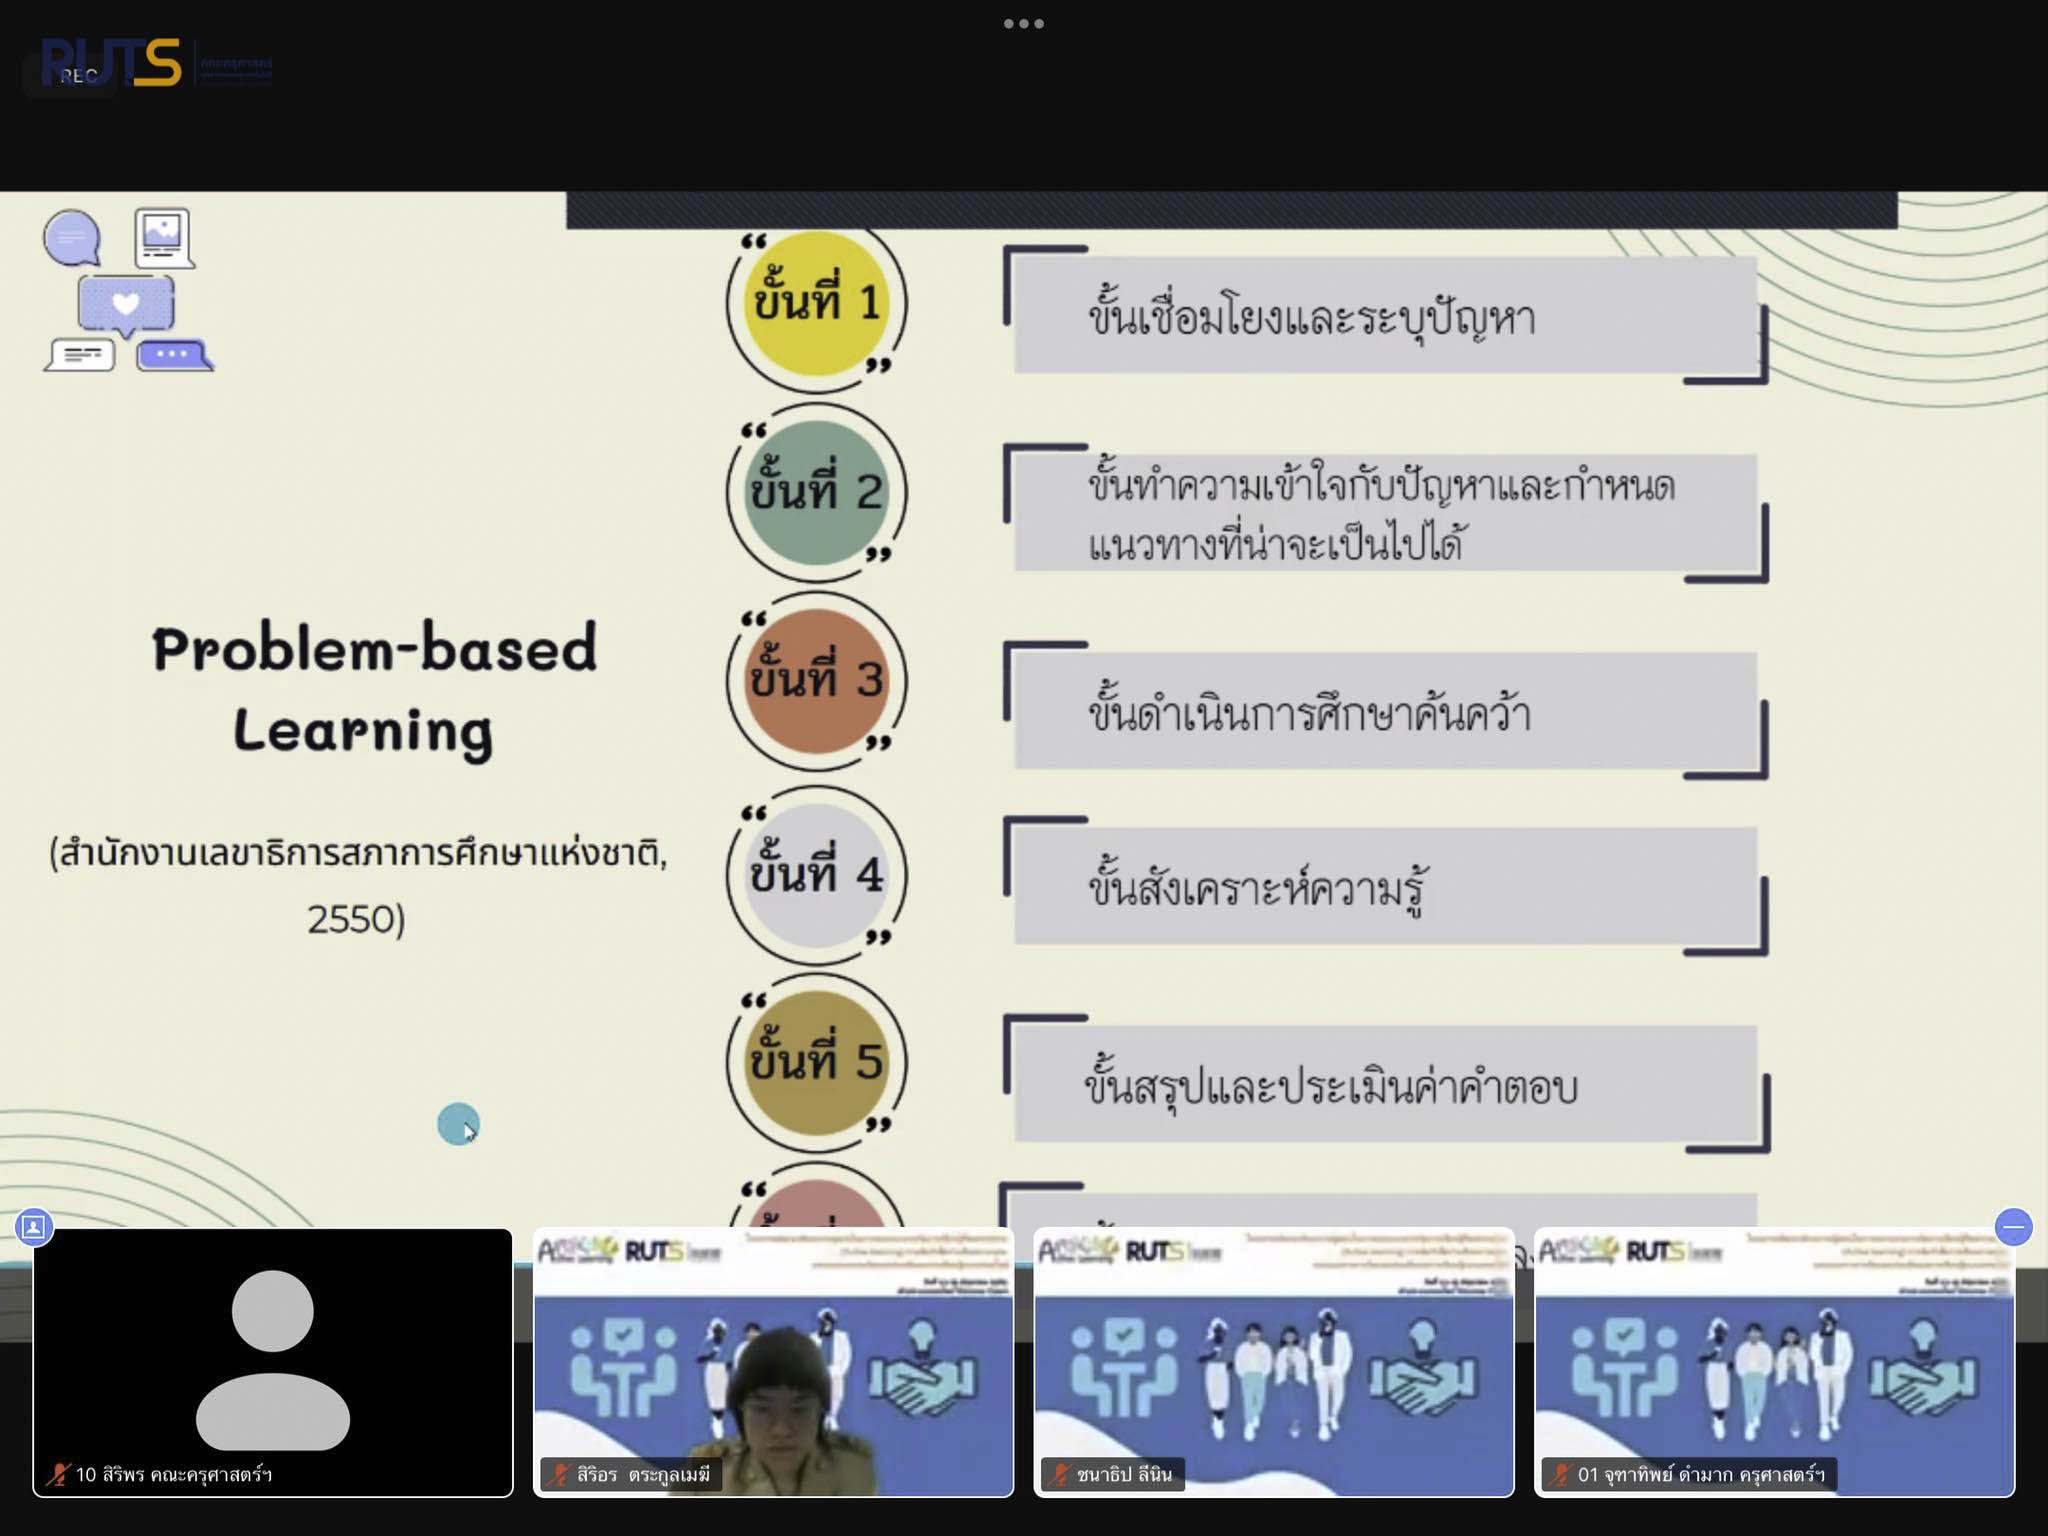Select the ชนาธิป ลีนิน participant thumbnail
2048x1536 pixels.
click(x=1274, y=1362)
